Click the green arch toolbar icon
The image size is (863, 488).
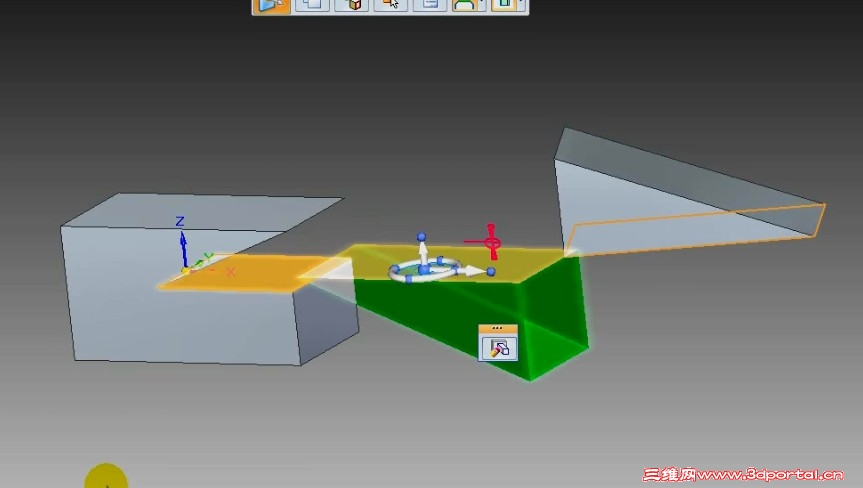[x=466, y=5]
